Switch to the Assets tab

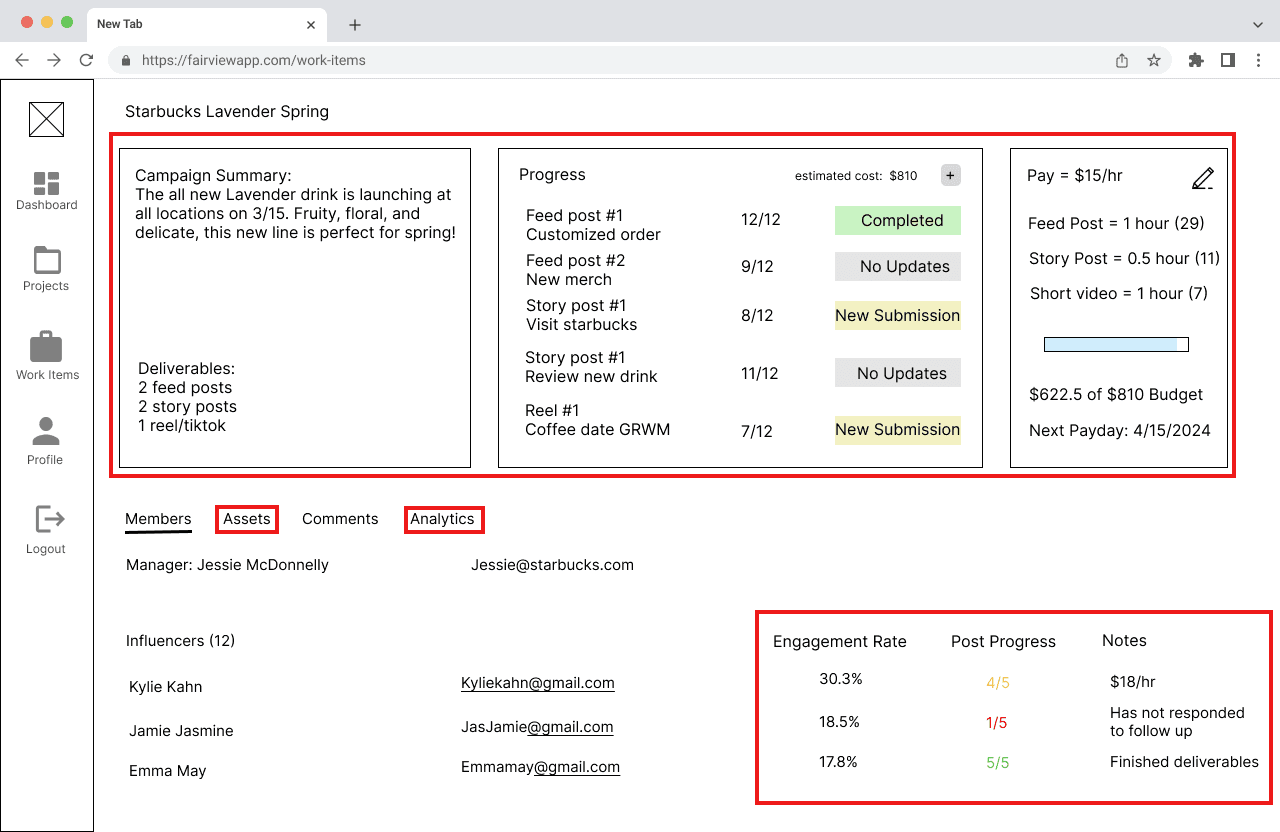pos(247,519)
